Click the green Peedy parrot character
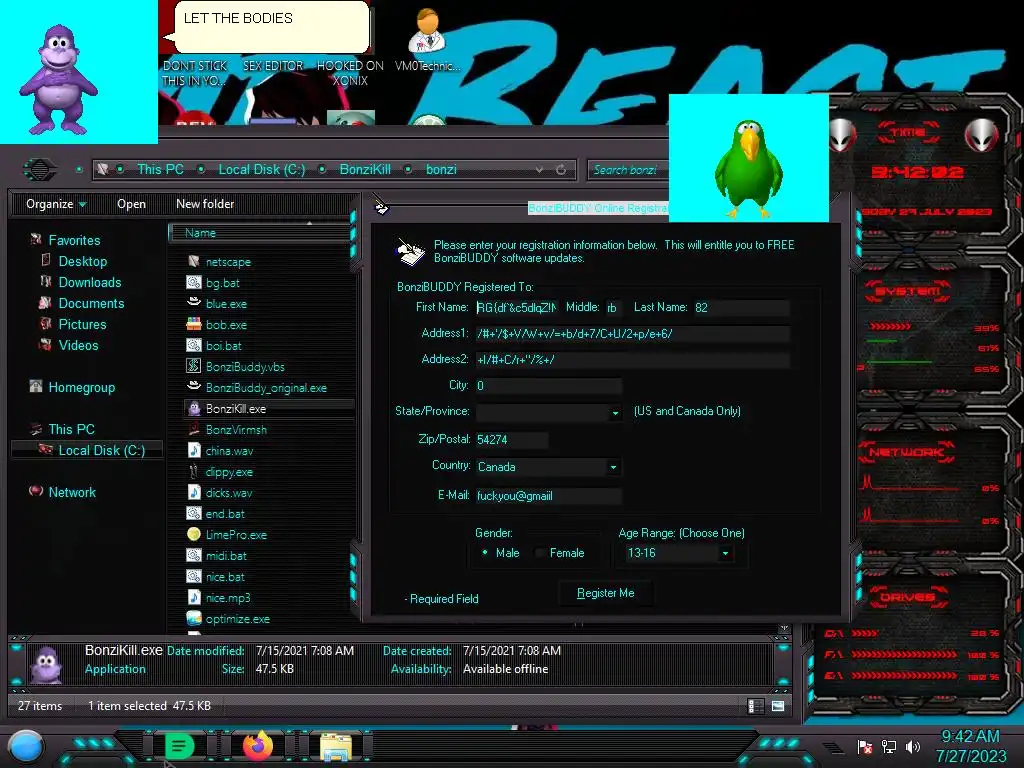This screenshot has width=1024, height=768. 748,168
